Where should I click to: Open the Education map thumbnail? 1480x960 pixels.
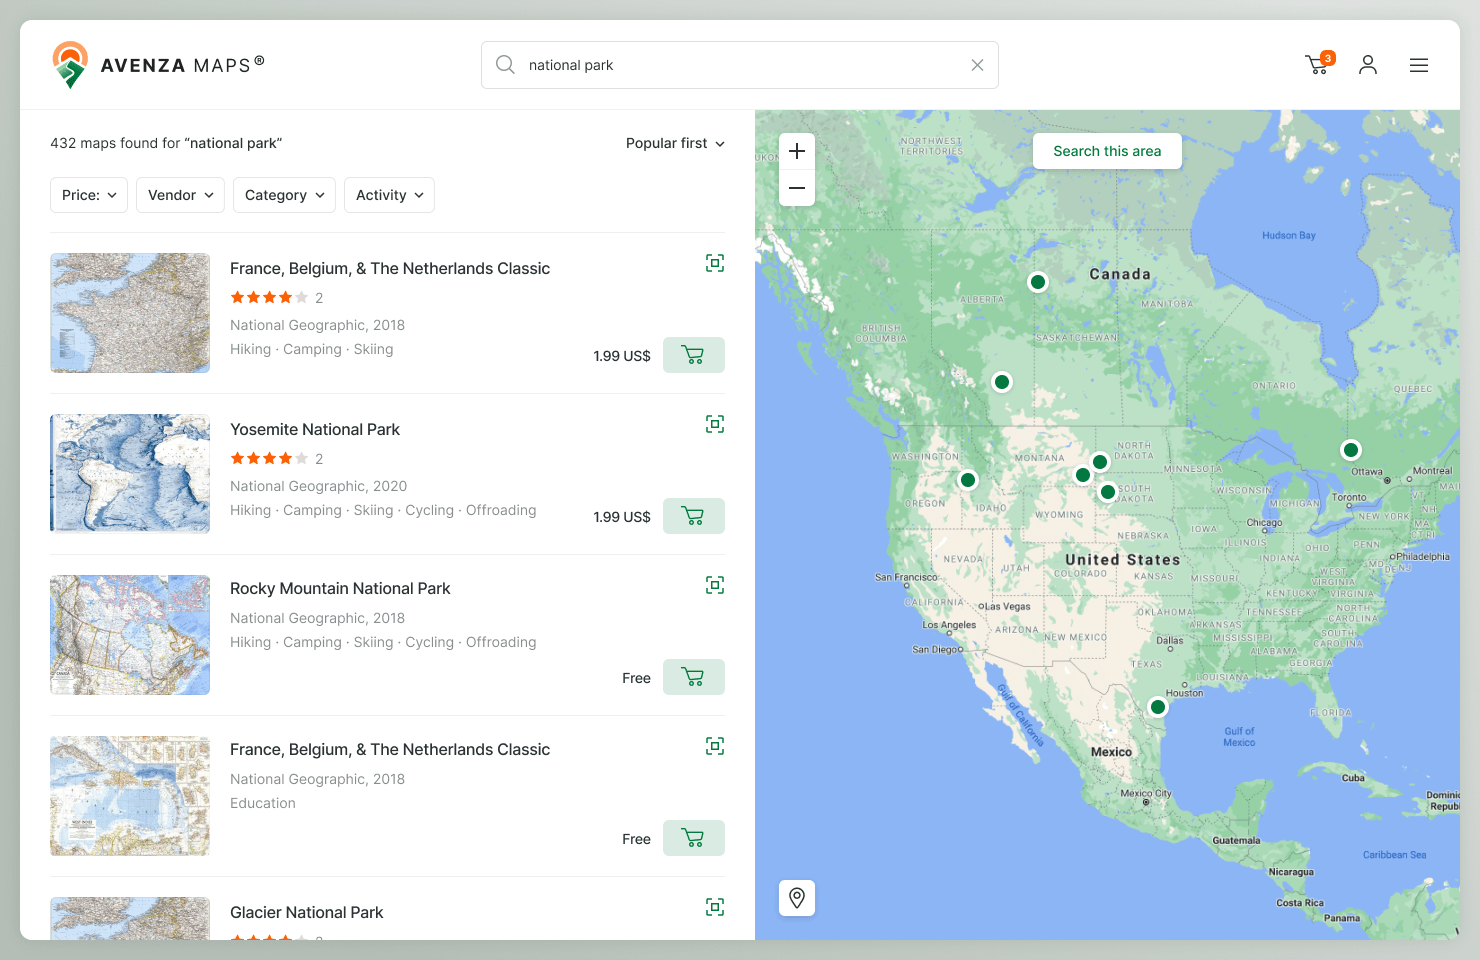coord(130,796)
